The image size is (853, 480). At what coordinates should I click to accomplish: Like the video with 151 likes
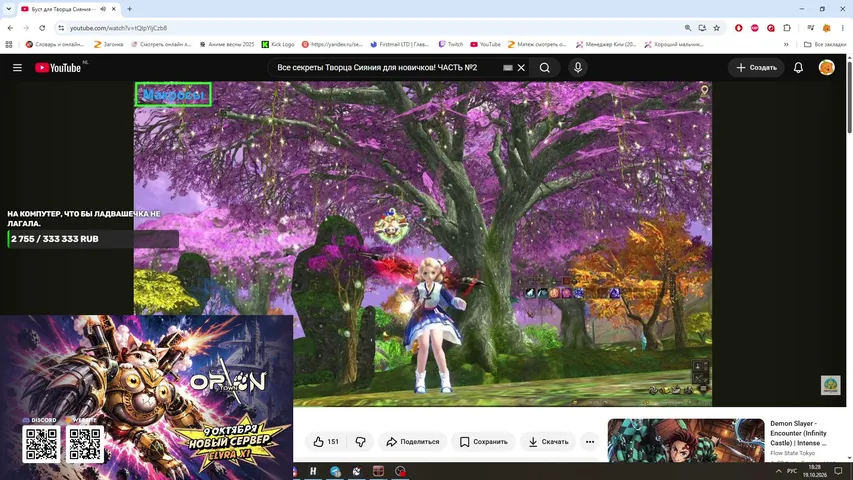tap(326, 442)
